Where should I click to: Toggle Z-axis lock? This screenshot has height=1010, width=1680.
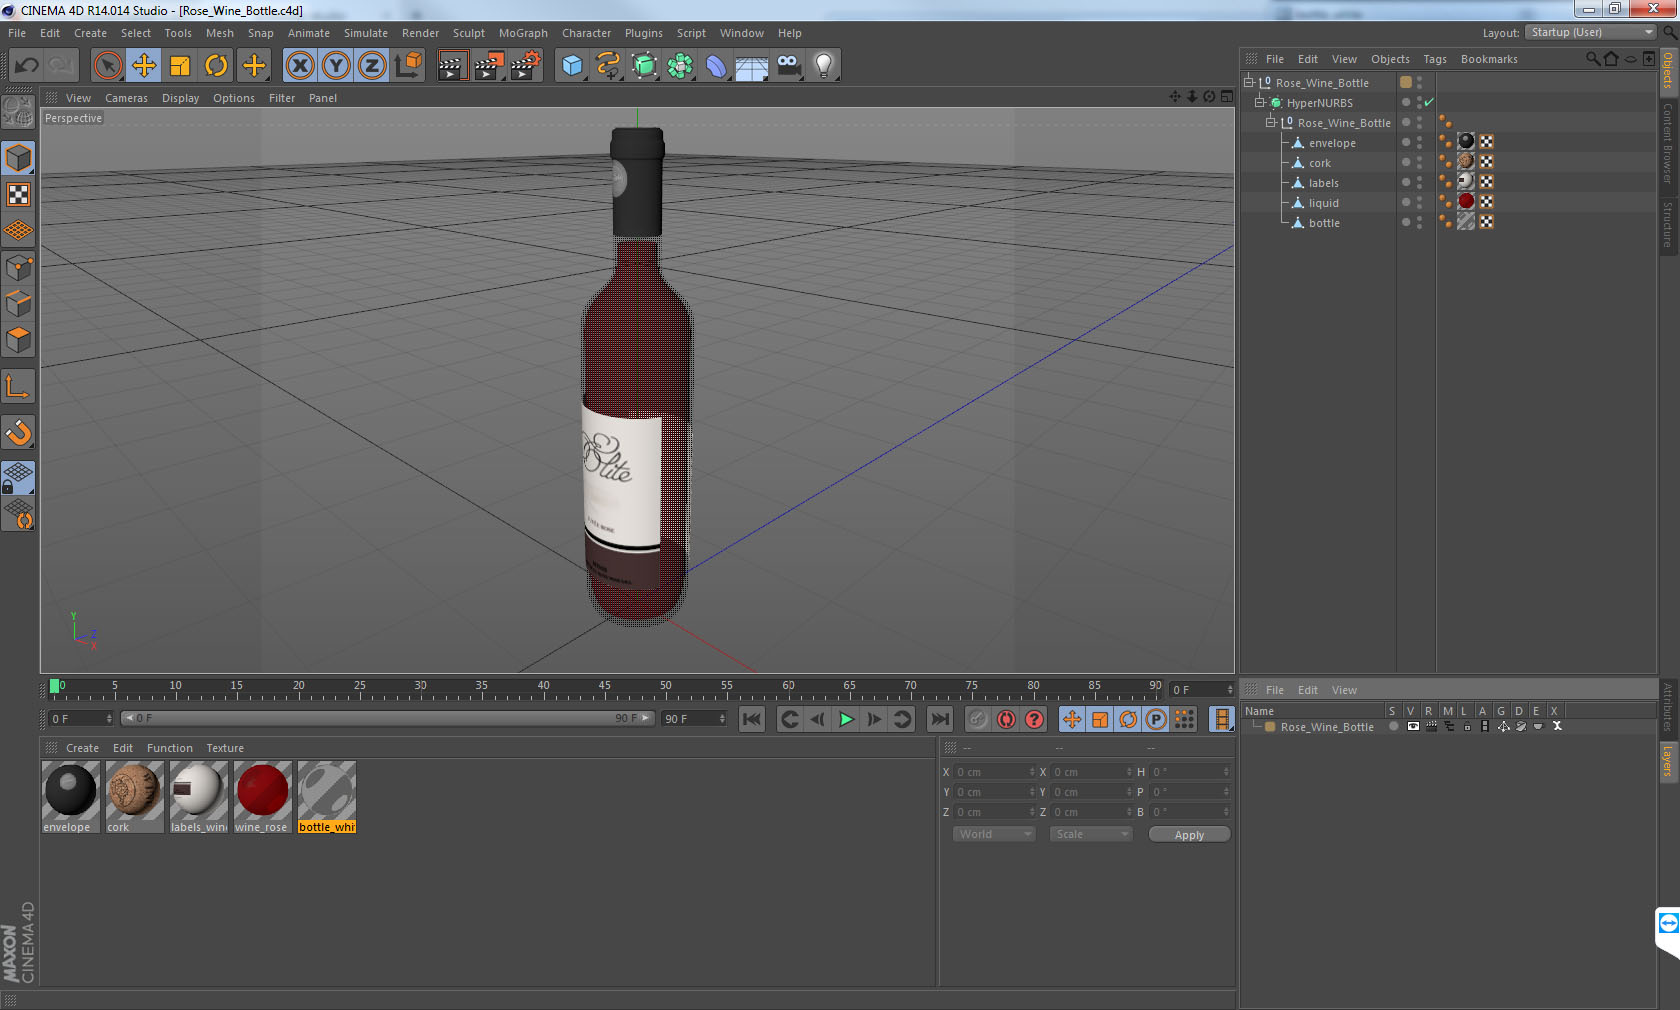(372, 66)
